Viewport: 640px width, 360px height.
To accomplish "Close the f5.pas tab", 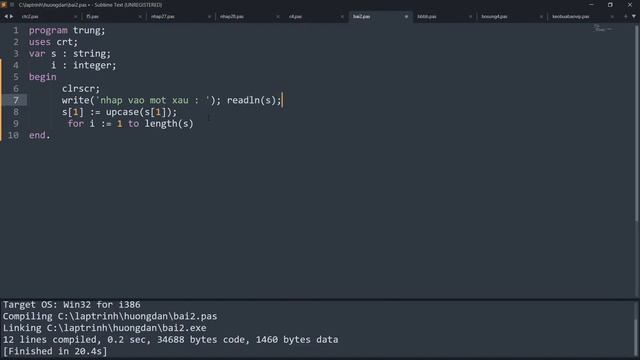I will point(140,17).
